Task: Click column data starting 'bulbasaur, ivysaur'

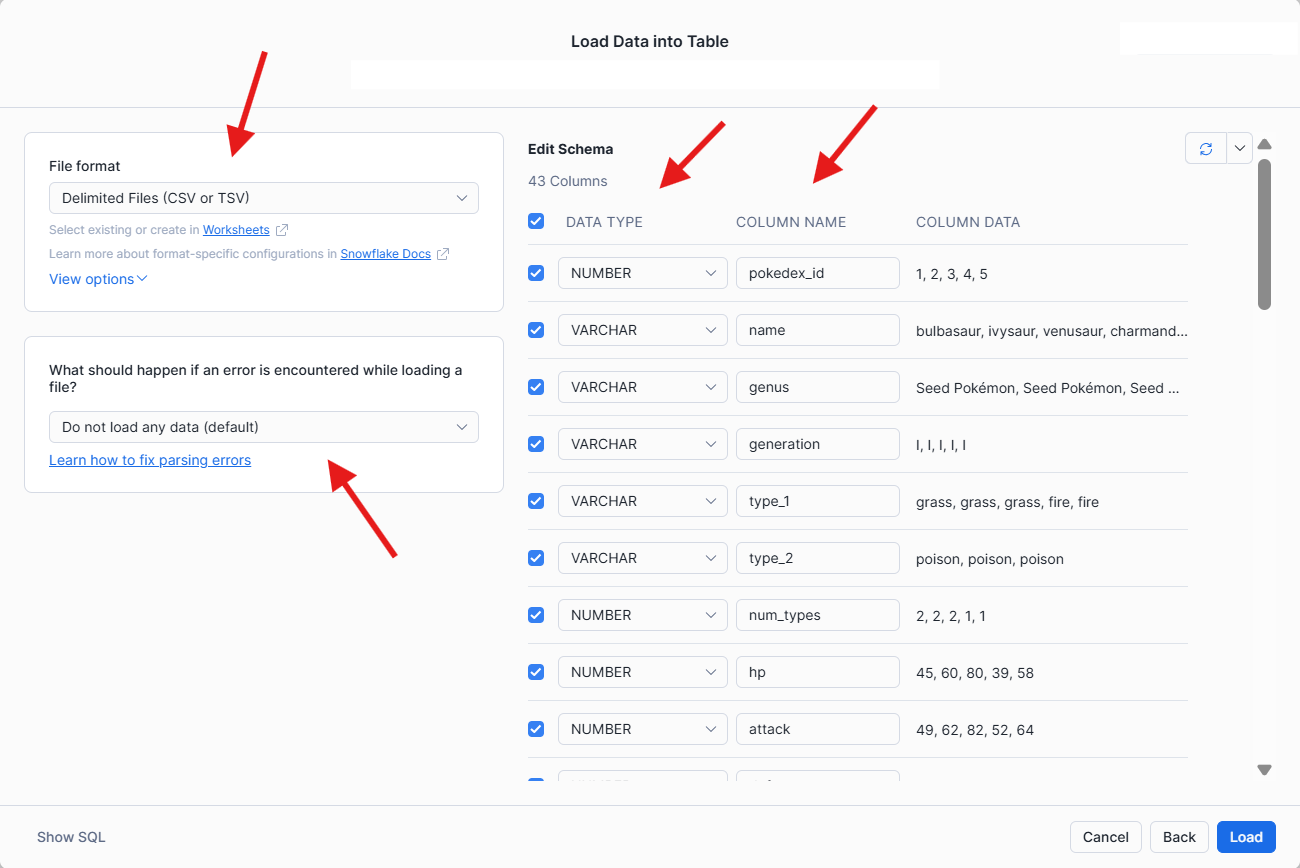Action: [x=1052, y=330]
